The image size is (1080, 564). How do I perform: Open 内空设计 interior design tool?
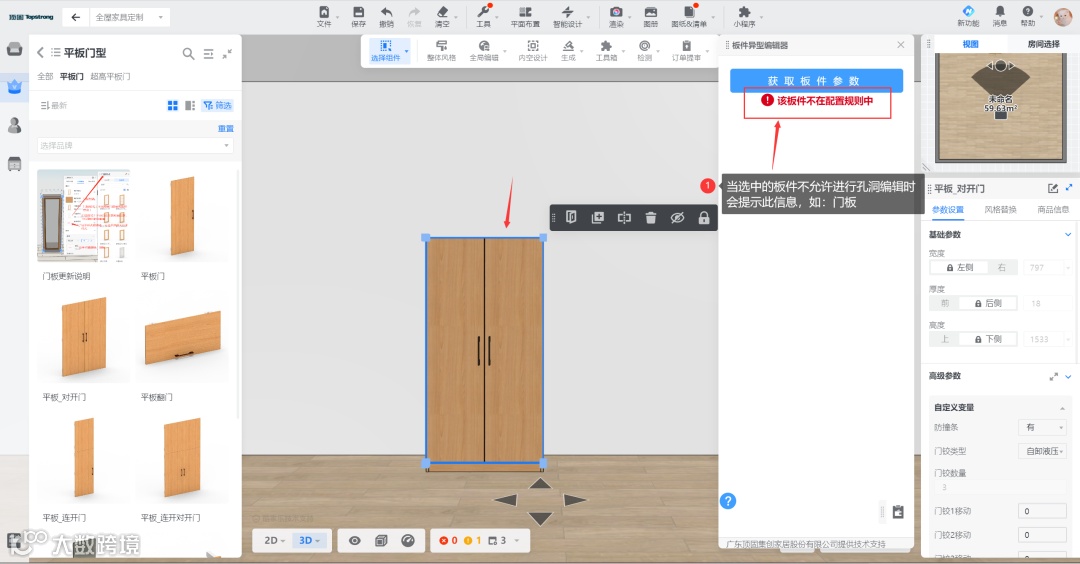pos(532,50)
